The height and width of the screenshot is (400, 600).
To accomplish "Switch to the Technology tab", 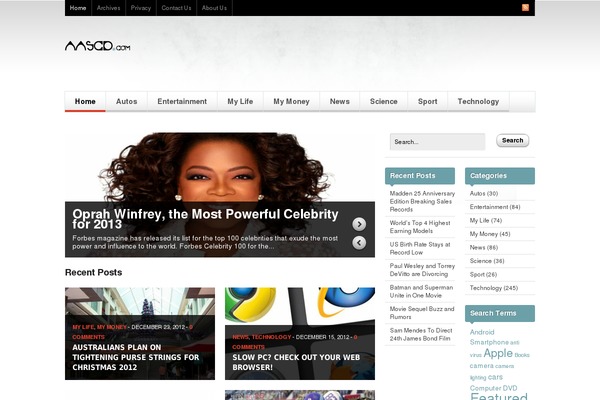I will pyautogui.click(x=478, y=101).
